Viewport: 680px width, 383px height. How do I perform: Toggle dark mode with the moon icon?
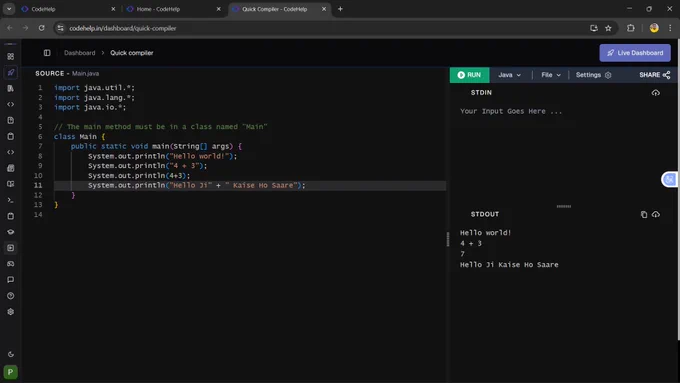(10, 354)
